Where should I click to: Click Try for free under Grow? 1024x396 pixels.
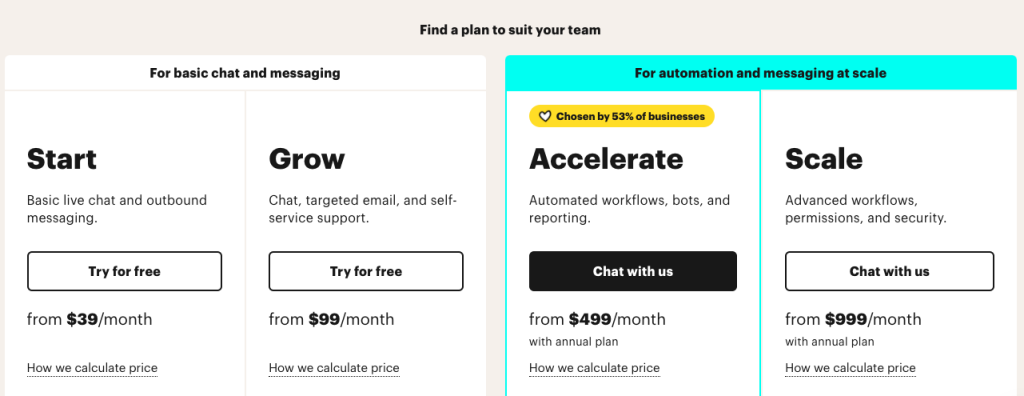(366, 271)
